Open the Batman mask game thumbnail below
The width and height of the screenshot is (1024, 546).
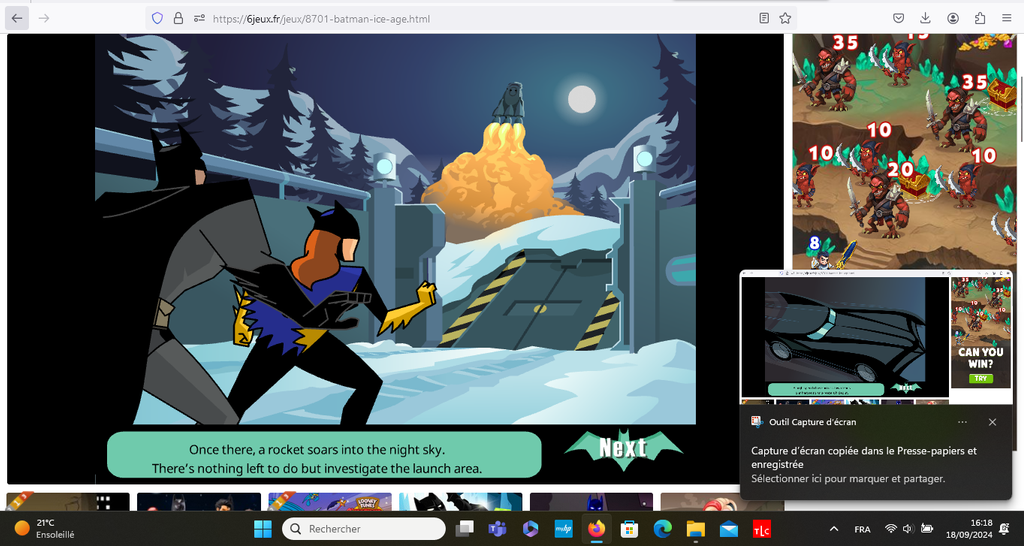(460, 502)
